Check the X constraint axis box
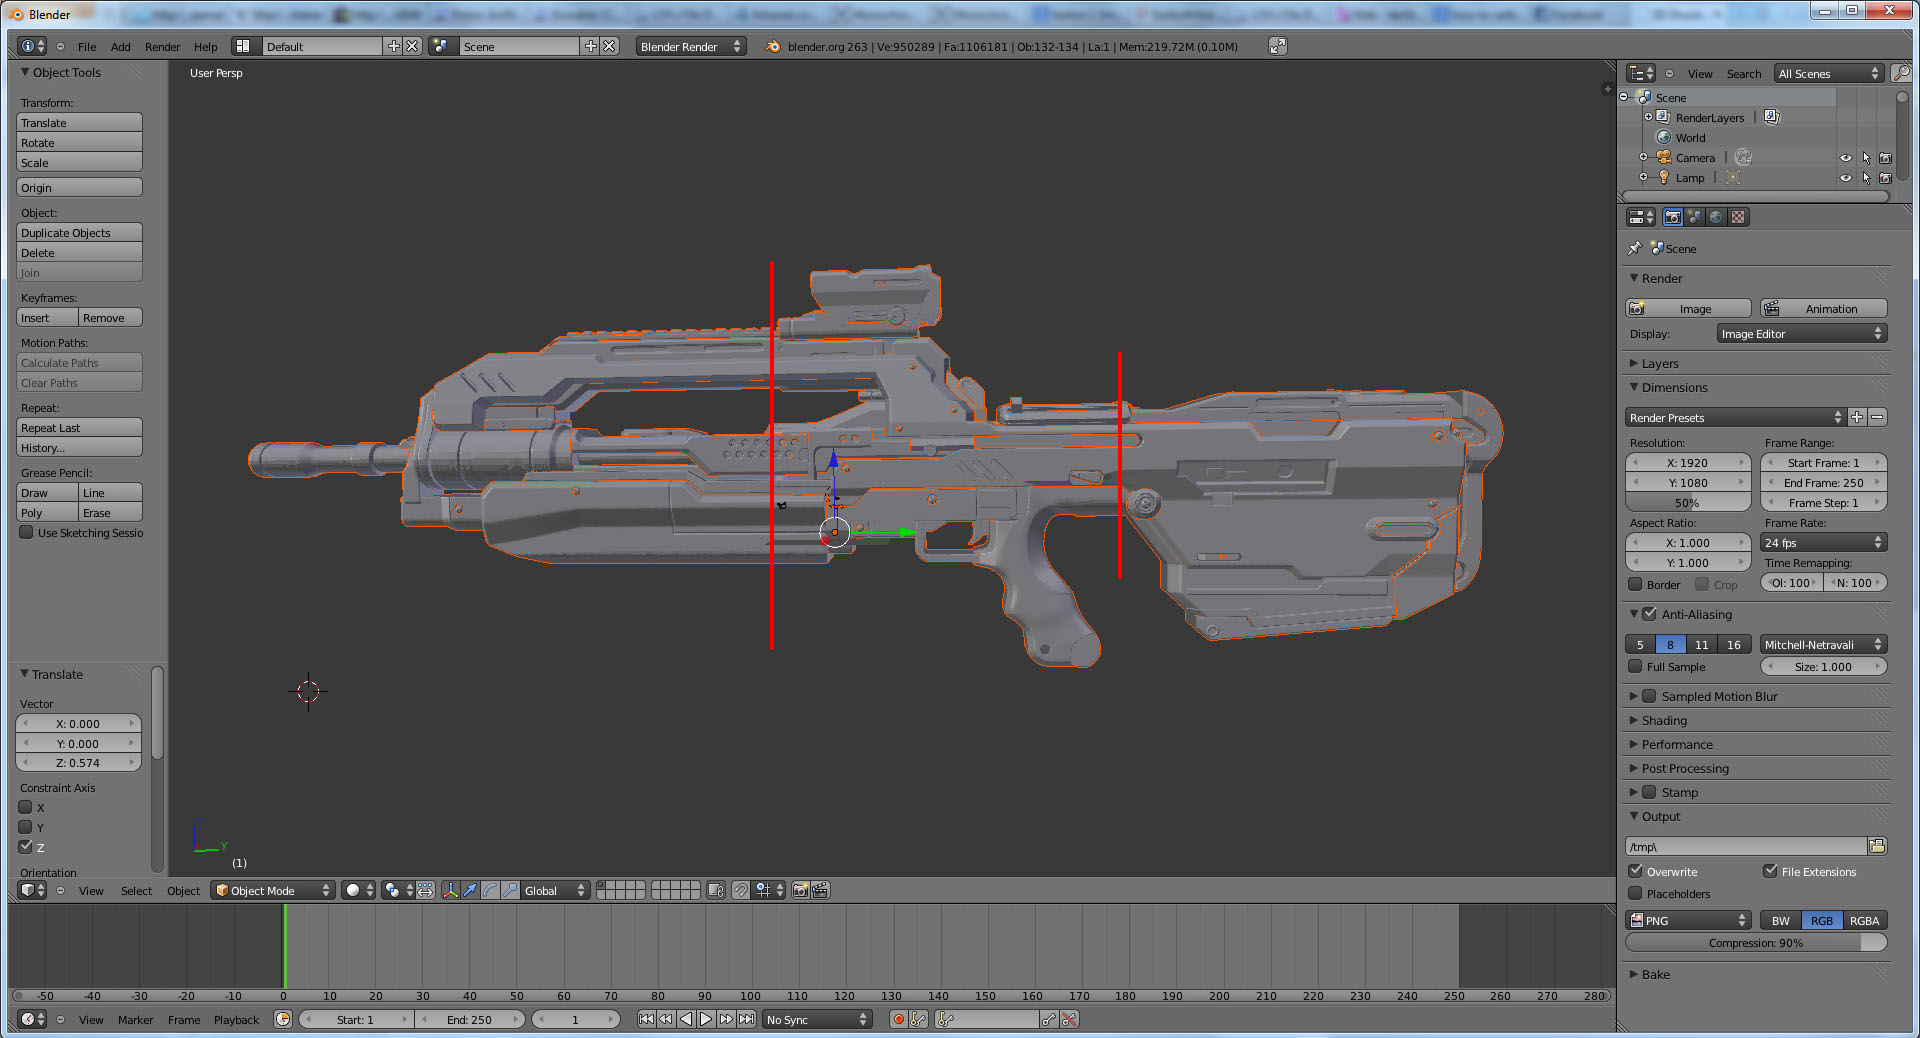This screenshot has height=1038, width=1920. coord(26,807)
